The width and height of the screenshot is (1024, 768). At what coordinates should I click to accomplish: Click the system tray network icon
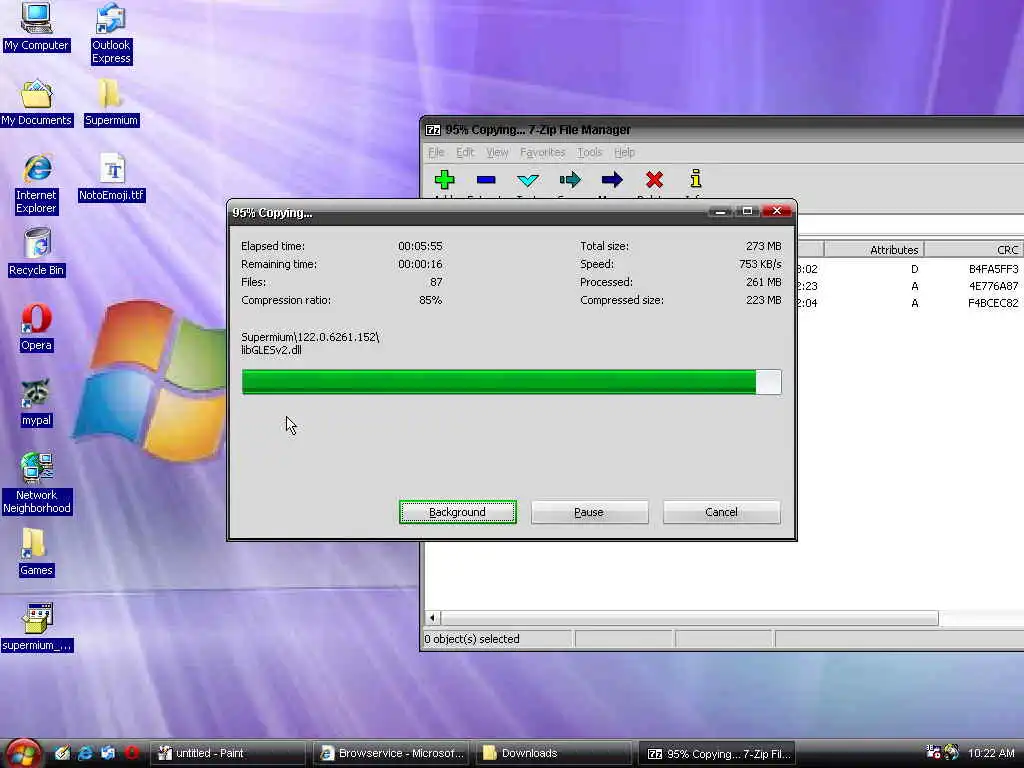click(934, 752)
